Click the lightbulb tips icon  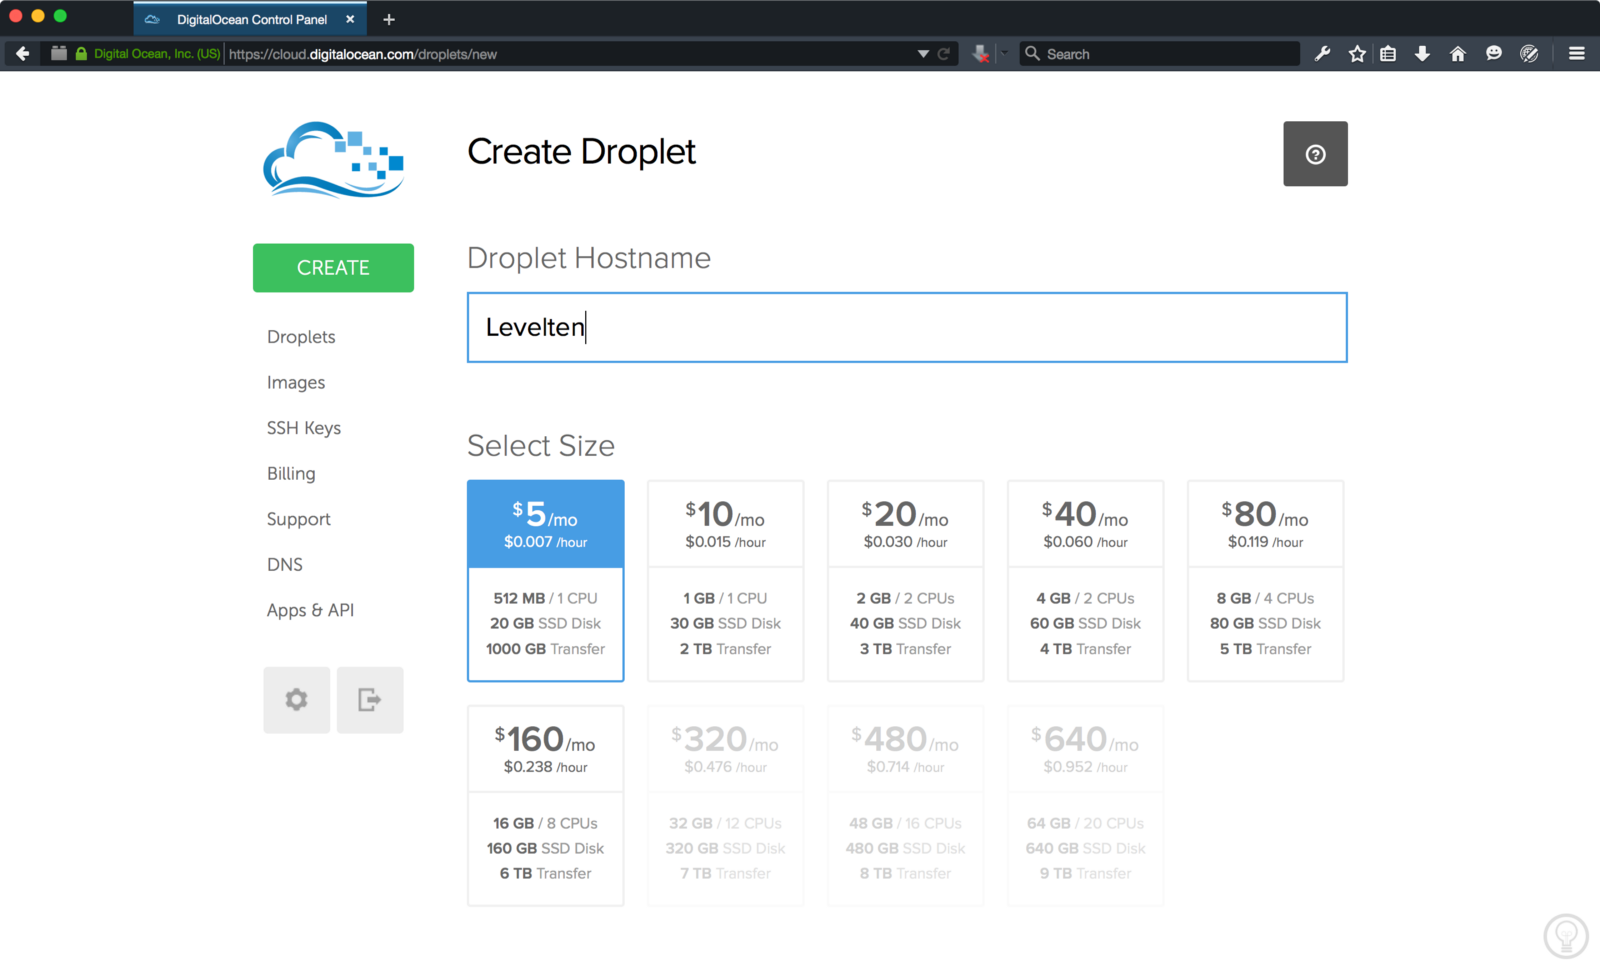pos(1565,936)
